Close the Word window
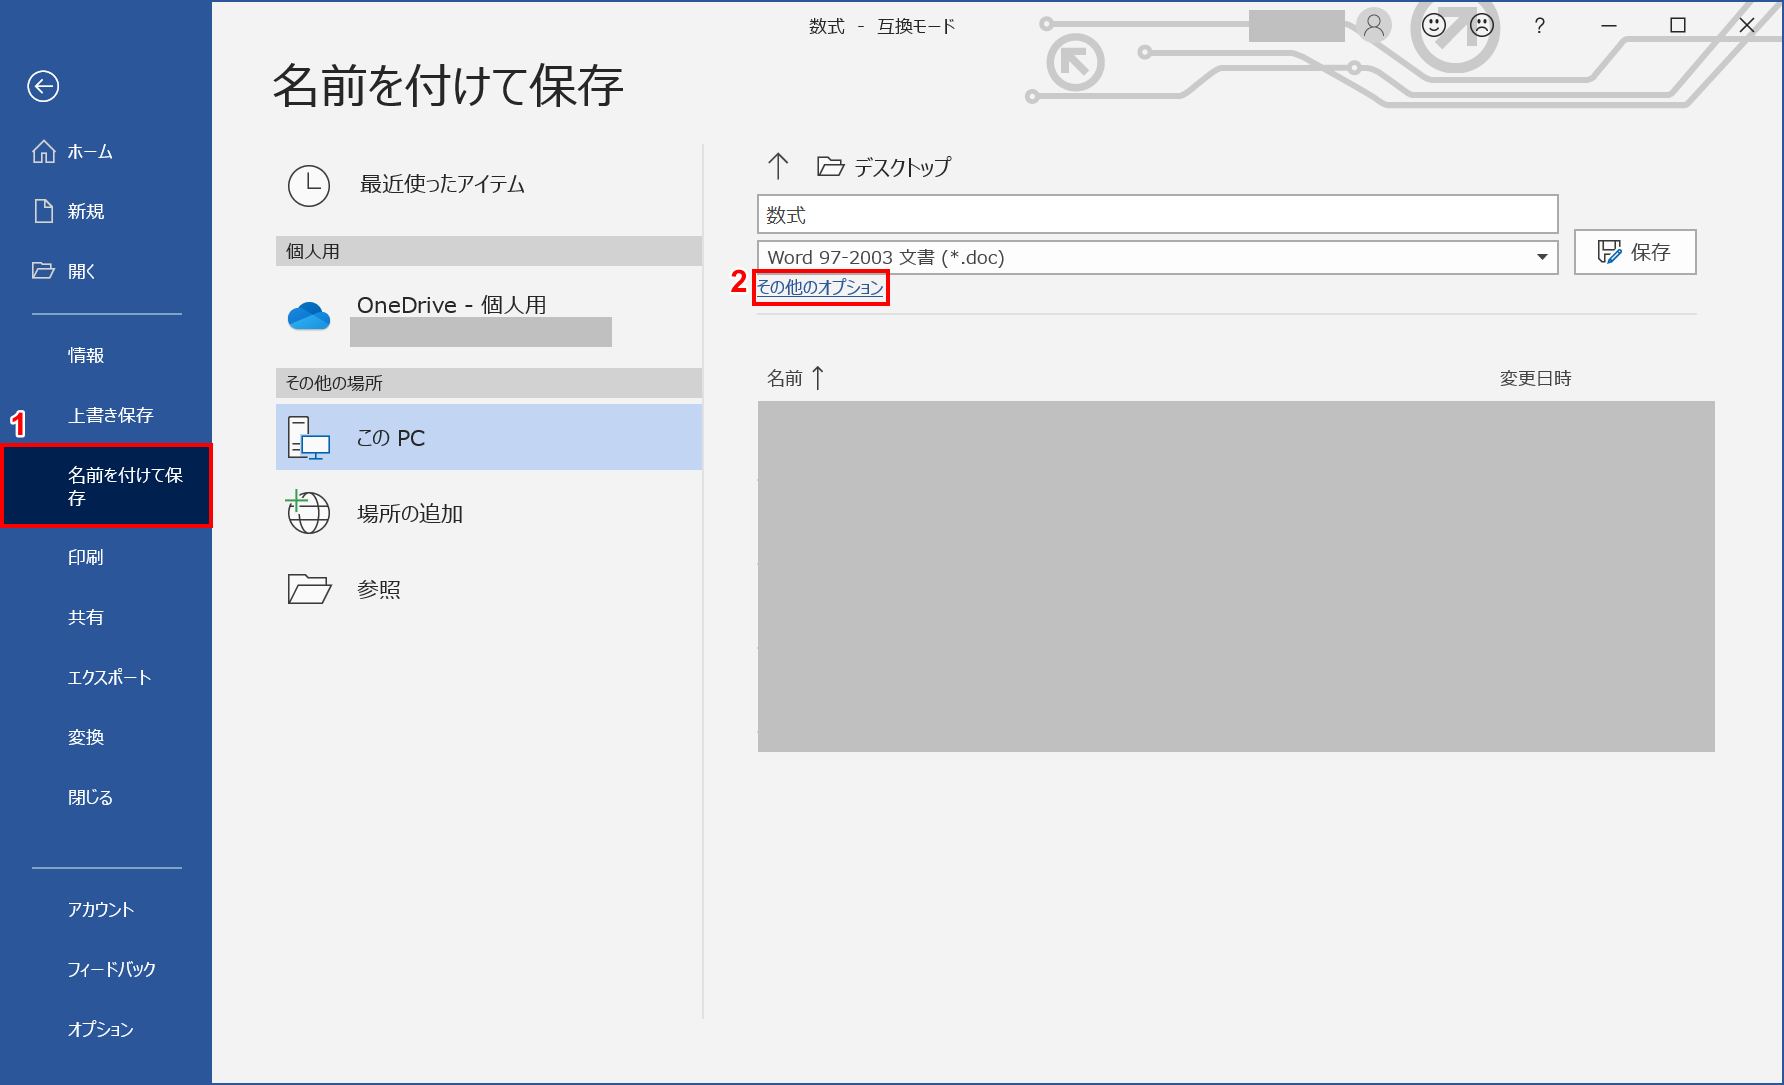1784x1085 pixels. (1747, 25)
